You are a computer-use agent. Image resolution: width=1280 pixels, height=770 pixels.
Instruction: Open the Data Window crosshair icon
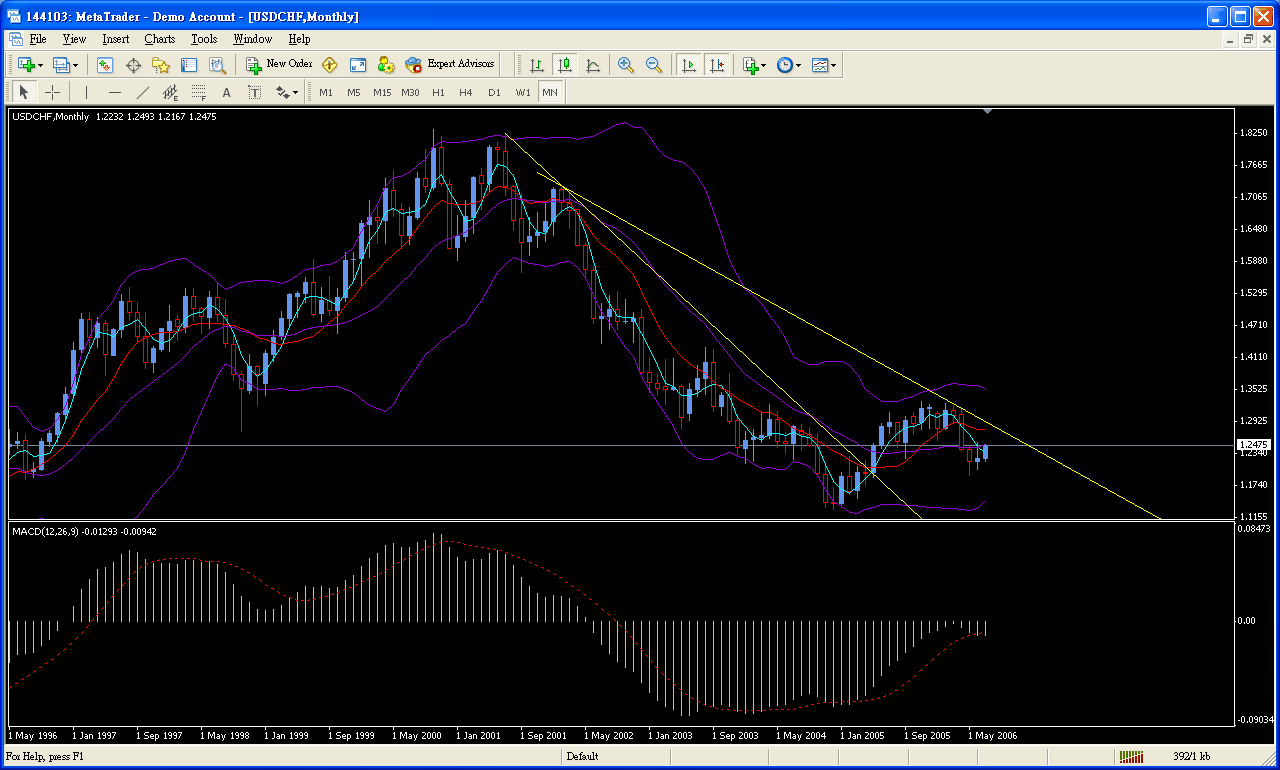click(133, 65)
